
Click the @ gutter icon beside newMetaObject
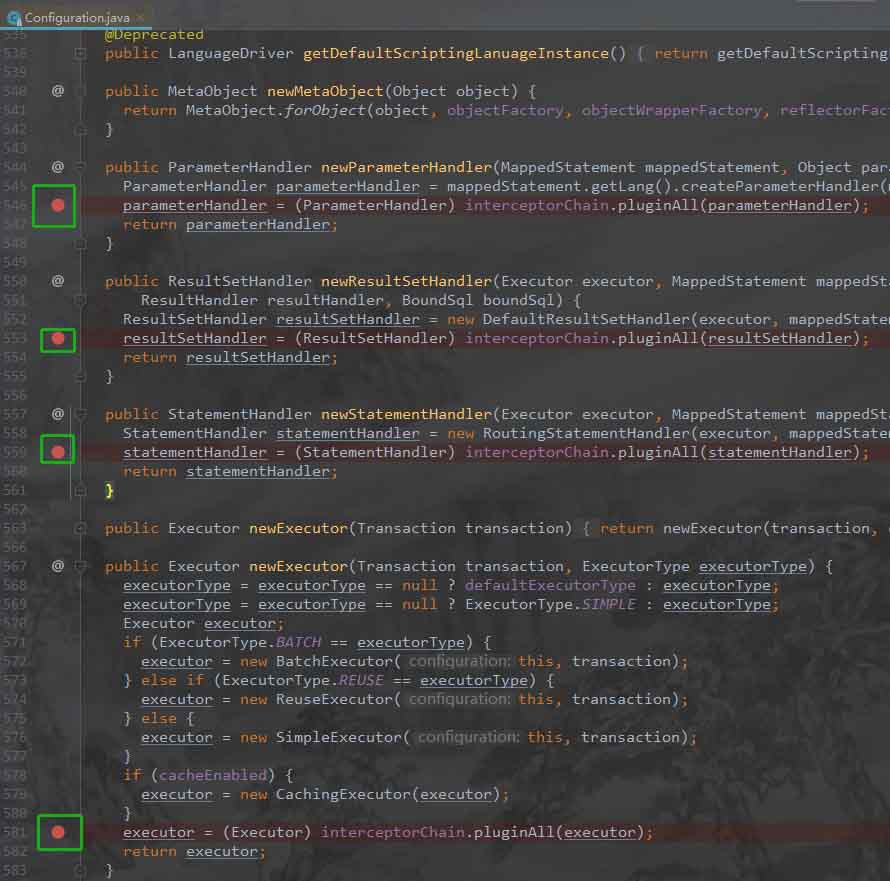(x=58, y=91)
